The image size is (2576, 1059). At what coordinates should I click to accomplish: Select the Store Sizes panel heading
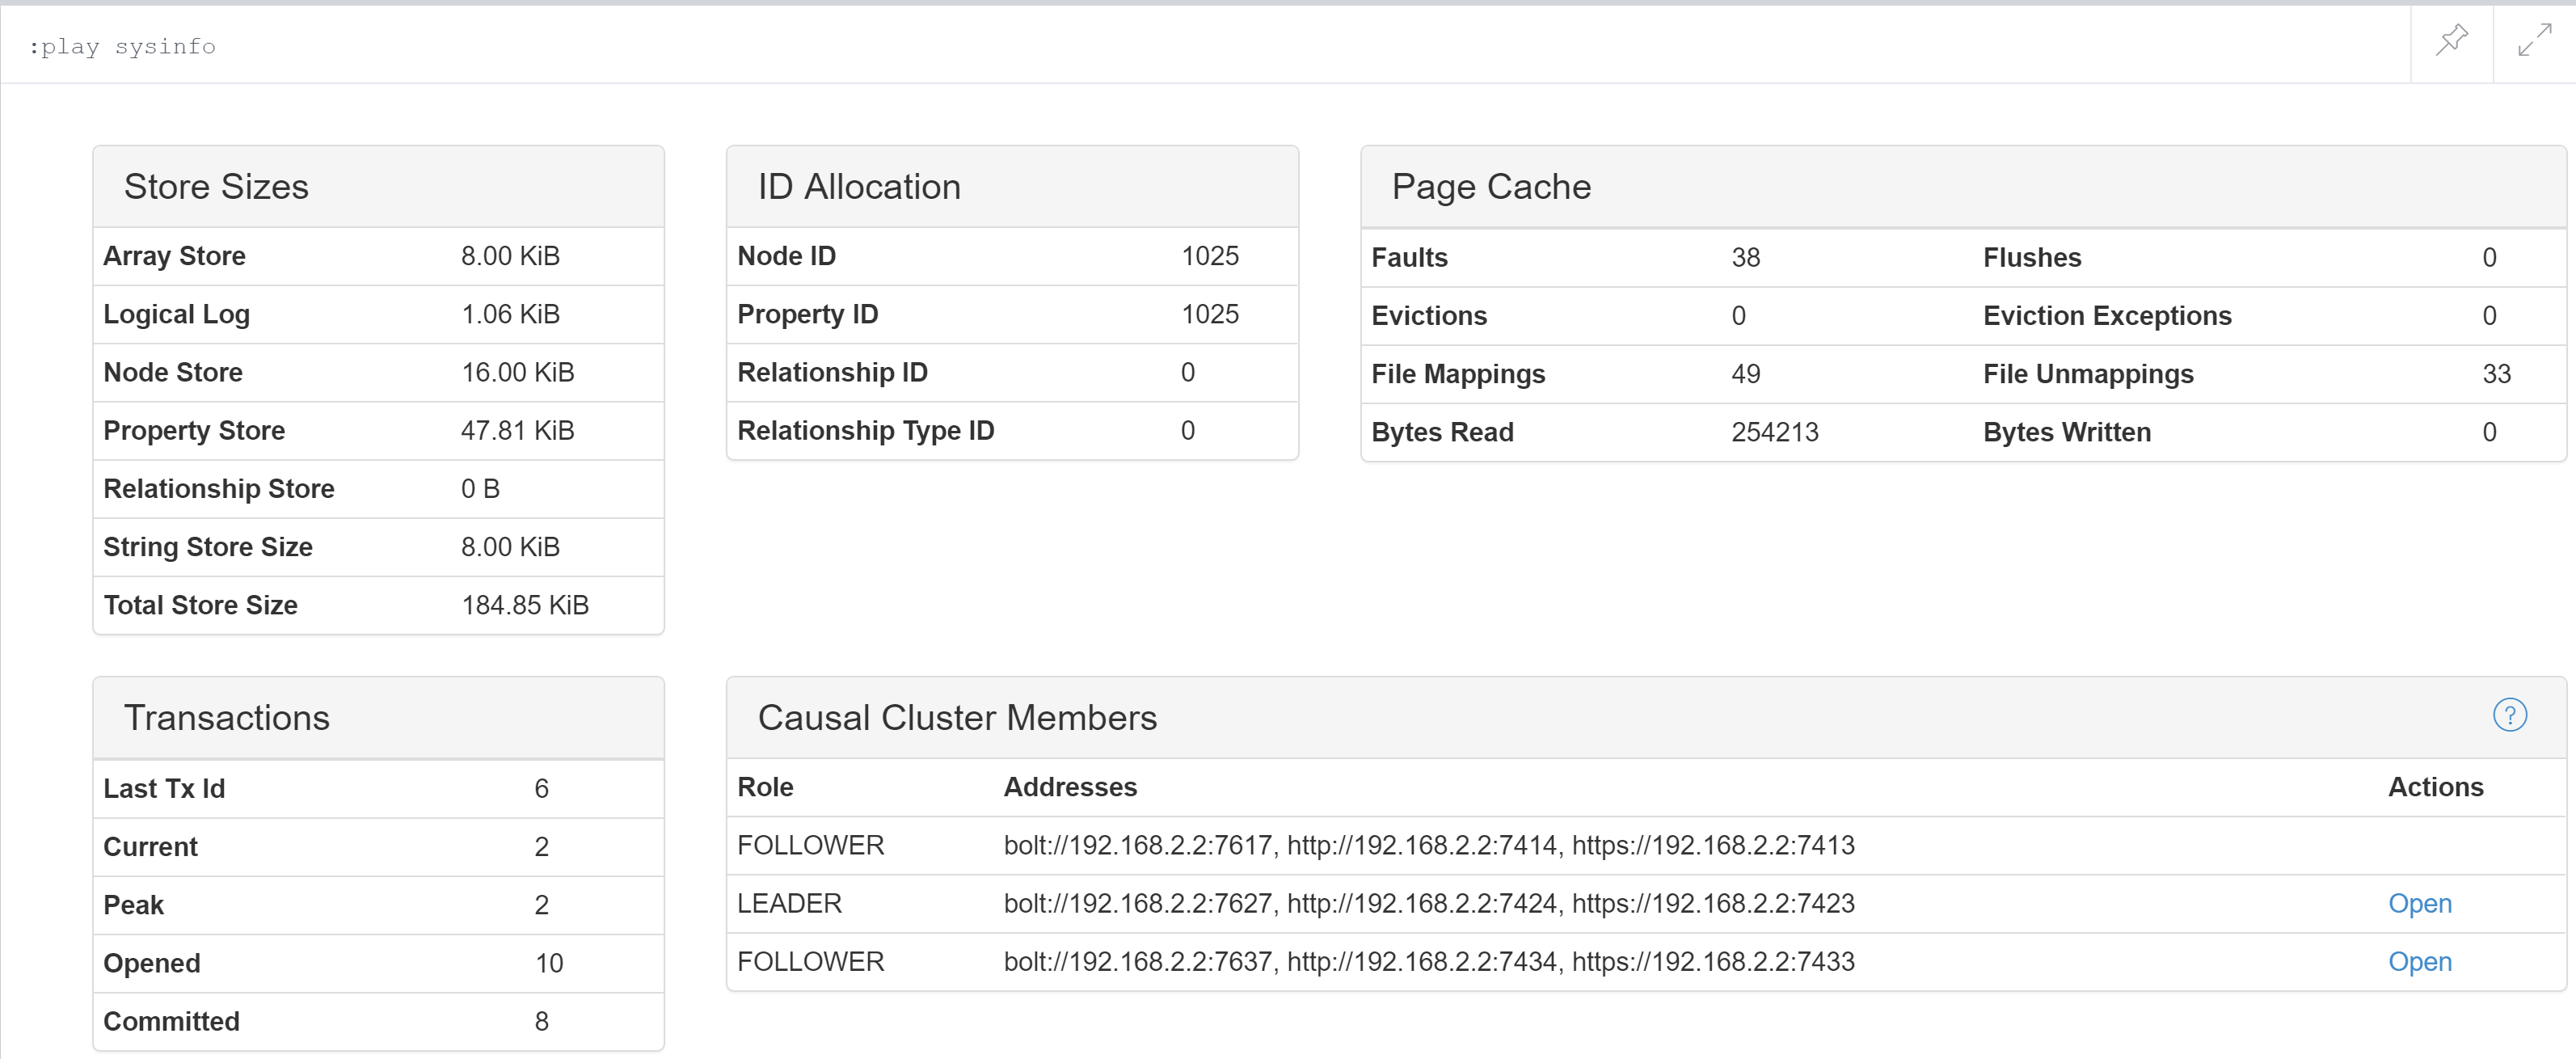click(216, 187)
